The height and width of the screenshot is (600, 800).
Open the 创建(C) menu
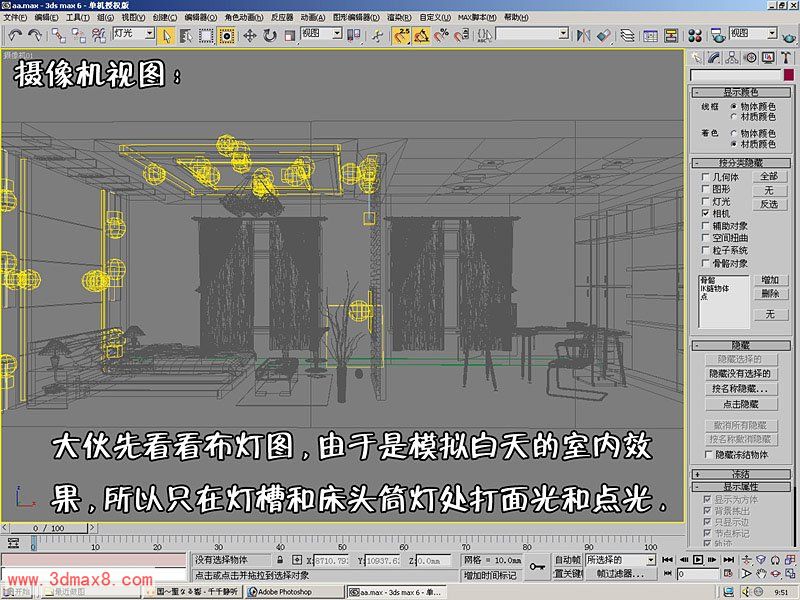click(165, 17)
